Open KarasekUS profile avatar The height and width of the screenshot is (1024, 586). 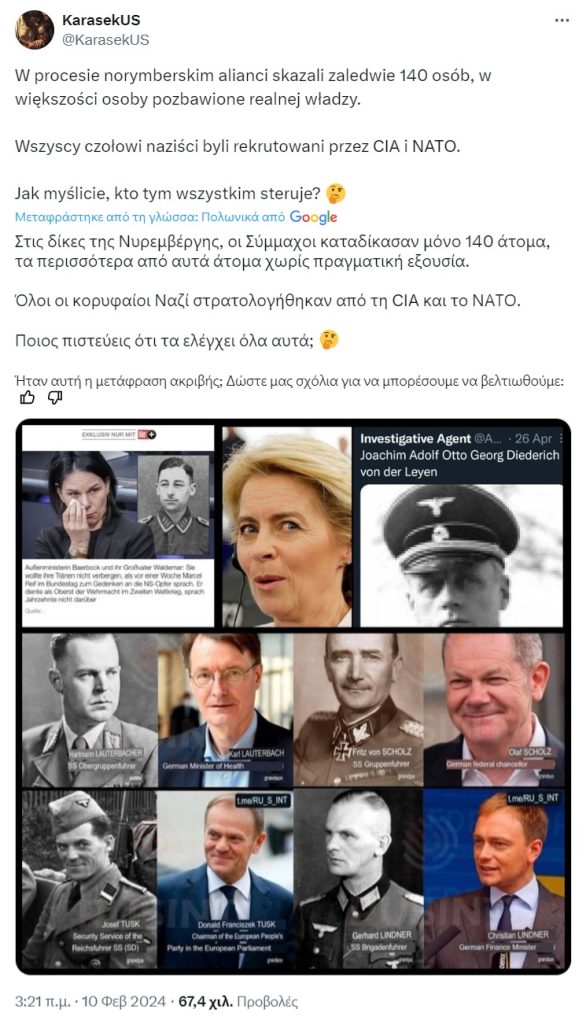[34, 30]
